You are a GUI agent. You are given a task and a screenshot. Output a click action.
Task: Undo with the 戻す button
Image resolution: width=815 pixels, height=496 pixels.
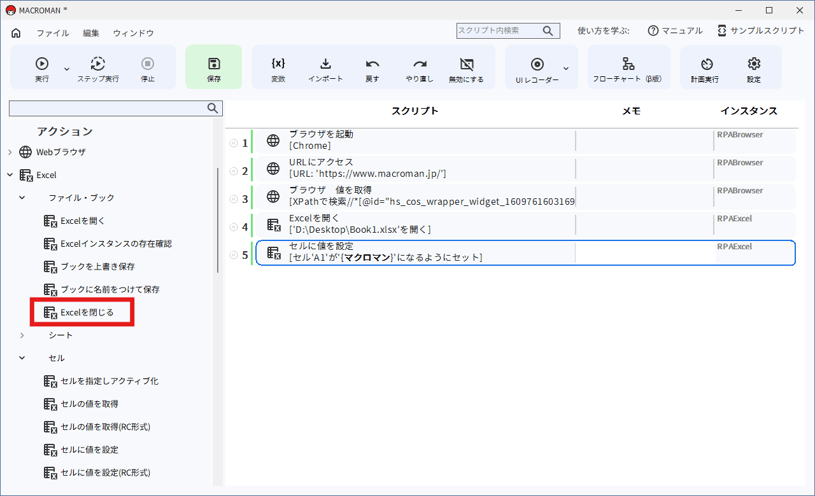click(372, 69)
